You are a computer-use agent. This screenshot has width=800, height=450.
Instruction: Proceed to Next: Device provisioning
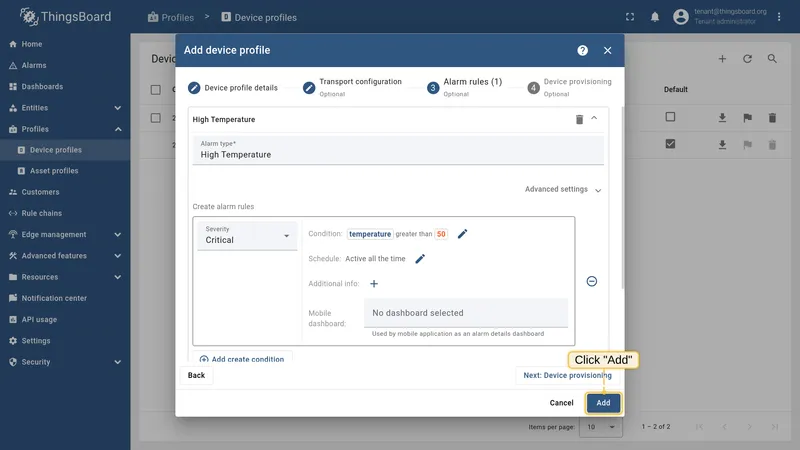pyautogui.click(x=567, y=375)
